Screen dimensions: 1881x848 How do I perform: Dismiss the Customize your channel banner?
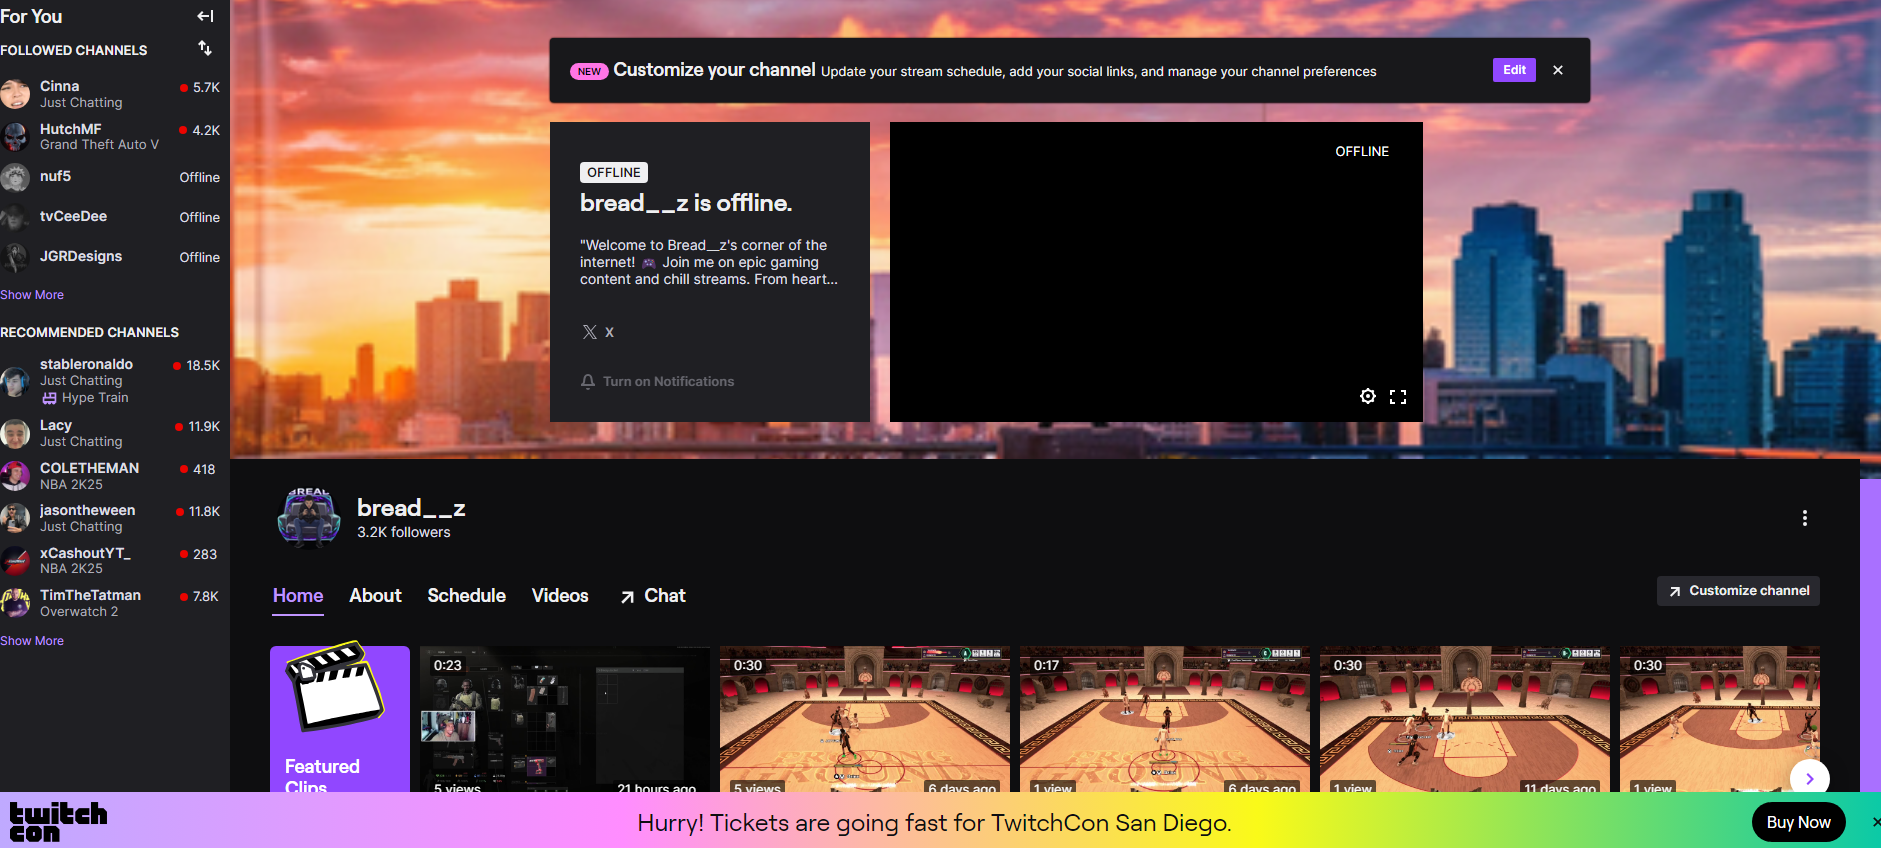[x=1557, y=70]
